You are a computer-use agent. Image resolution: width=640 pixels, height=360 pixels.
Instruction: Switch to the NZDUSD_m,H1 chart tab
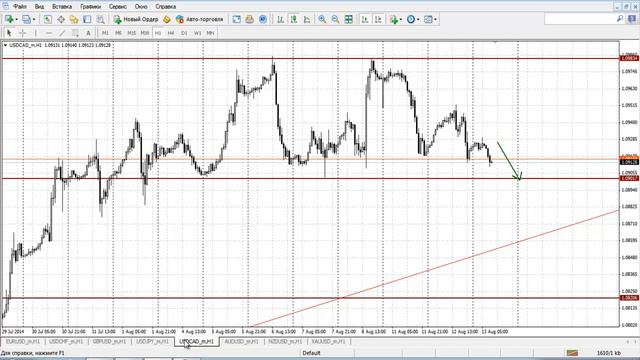coord(285,342)
